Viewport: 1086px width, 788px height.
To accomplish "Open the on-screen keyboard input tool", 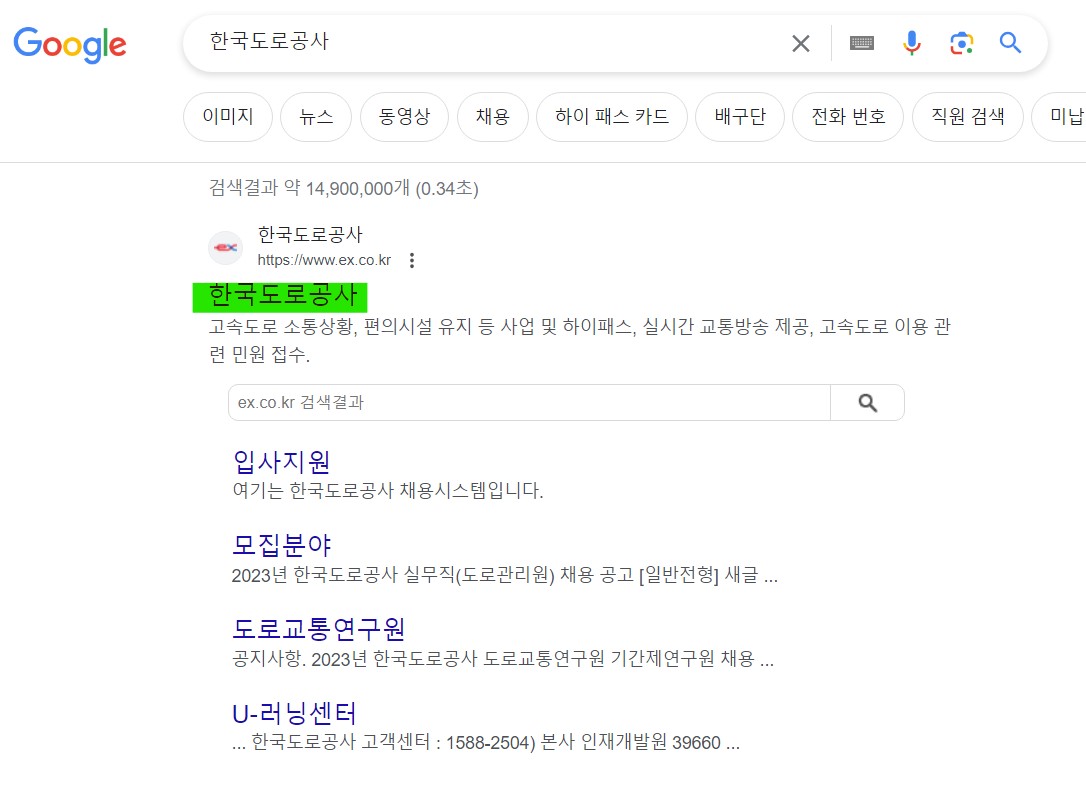I will click(x=862, y=44).
